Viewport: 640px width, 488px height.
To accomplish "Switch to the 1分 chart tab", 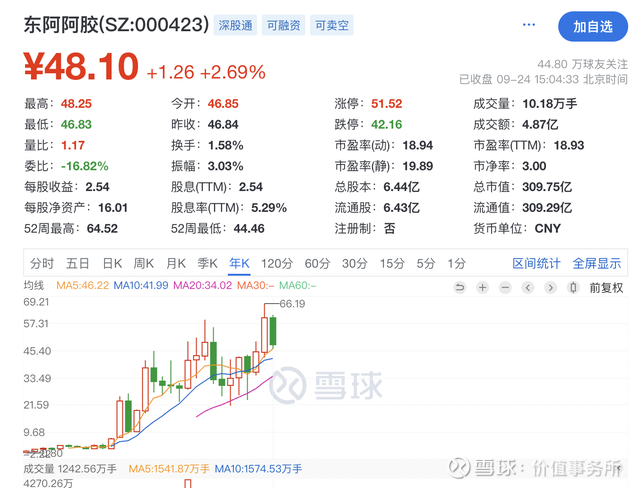I will click(x=456, y=264).
